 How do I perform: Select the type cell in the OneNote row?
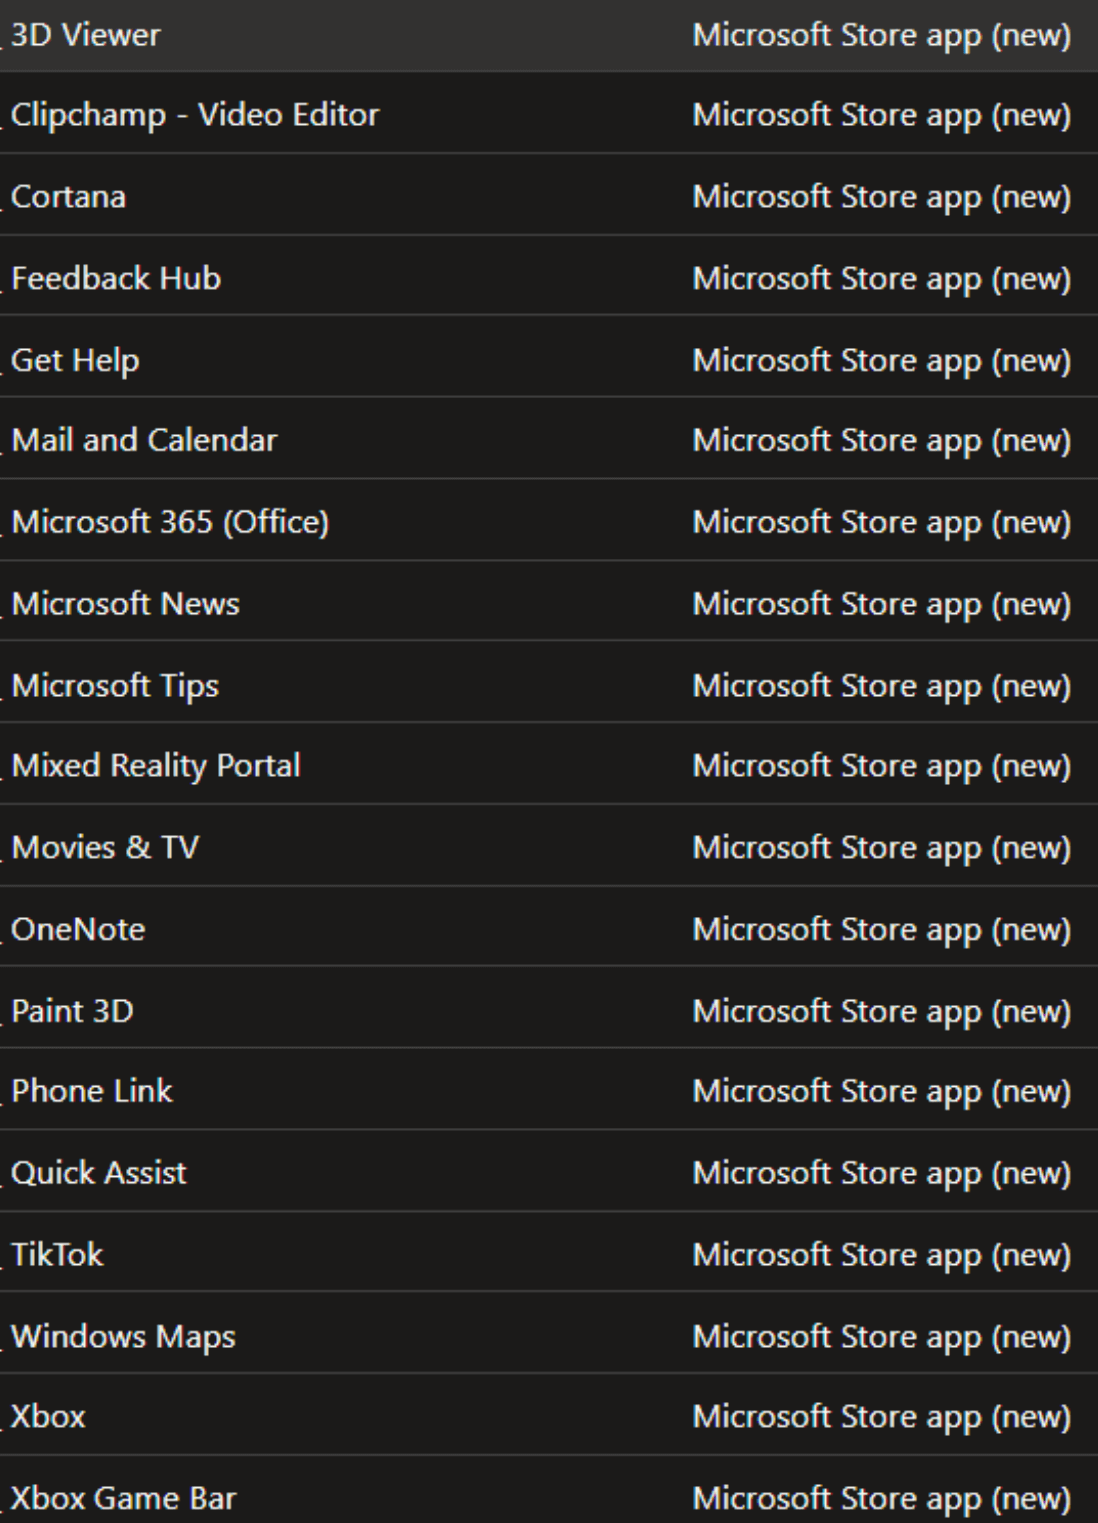[x=882, y=931]
